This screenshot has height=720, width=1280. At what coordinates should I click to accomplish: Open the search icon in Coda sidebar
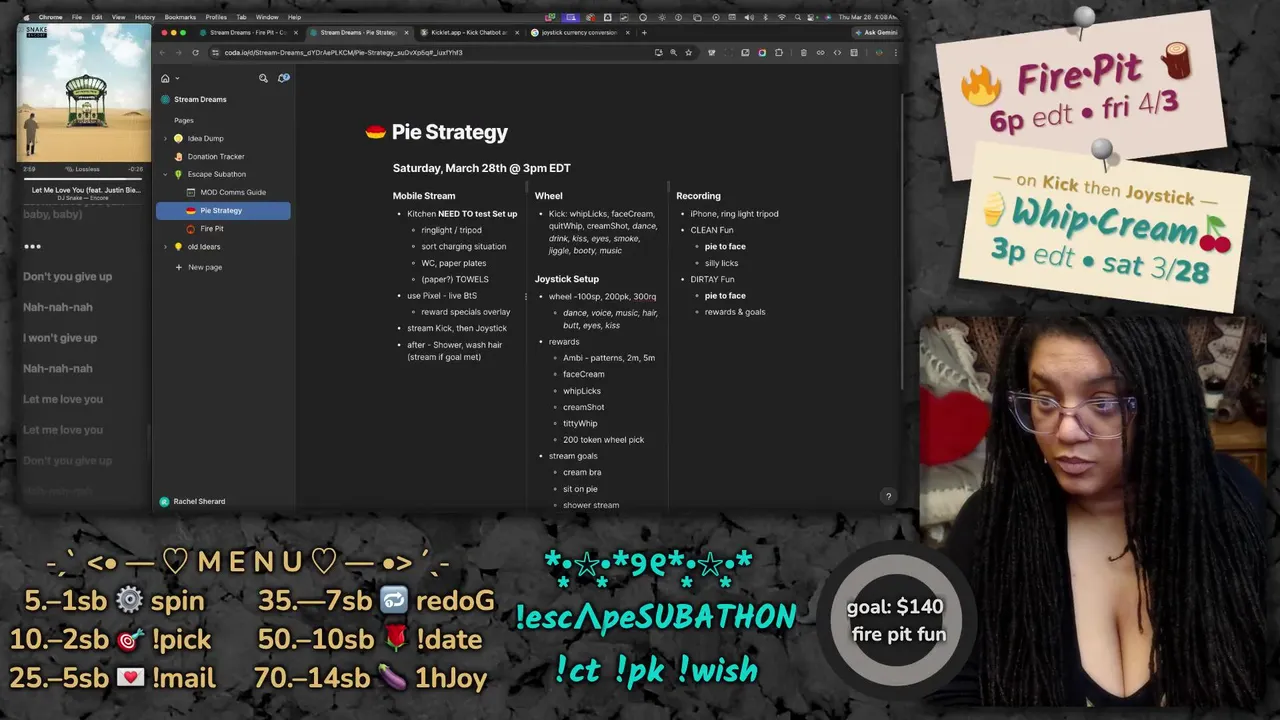pos(263,78)
